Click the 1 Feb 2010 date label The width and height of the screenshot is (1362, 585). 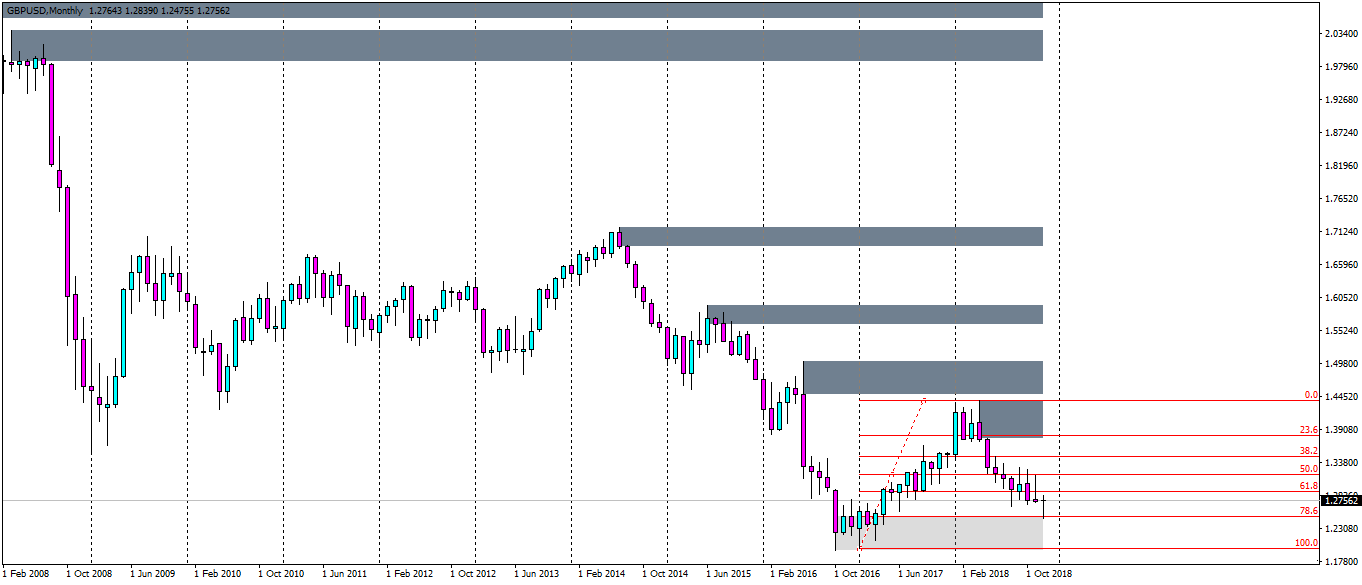coord(217,575)
